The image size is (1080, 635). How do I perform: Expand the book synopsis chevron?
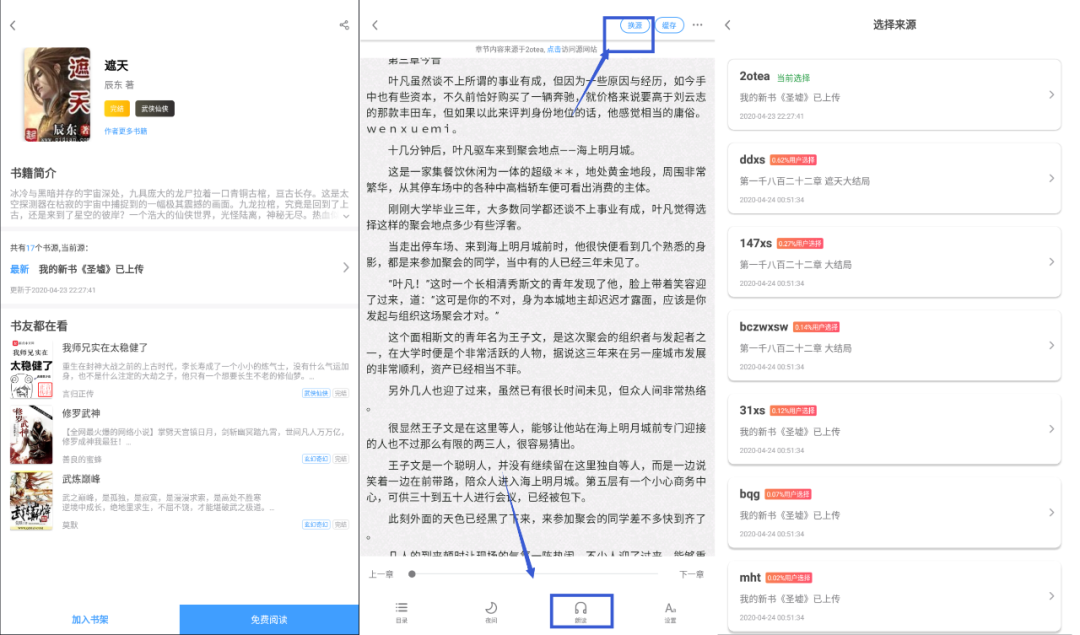click(346, 216)
